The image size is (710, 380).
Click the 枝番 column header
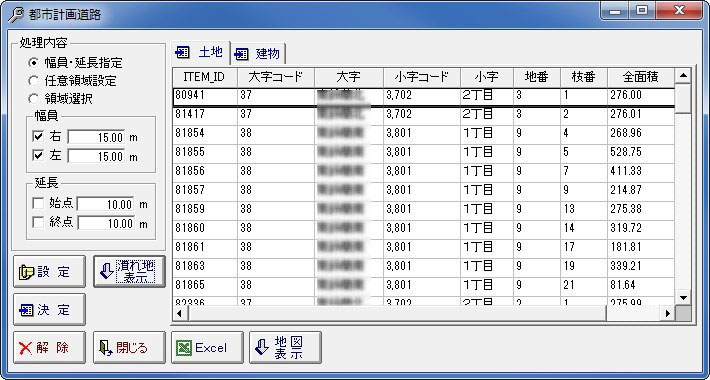584,77
